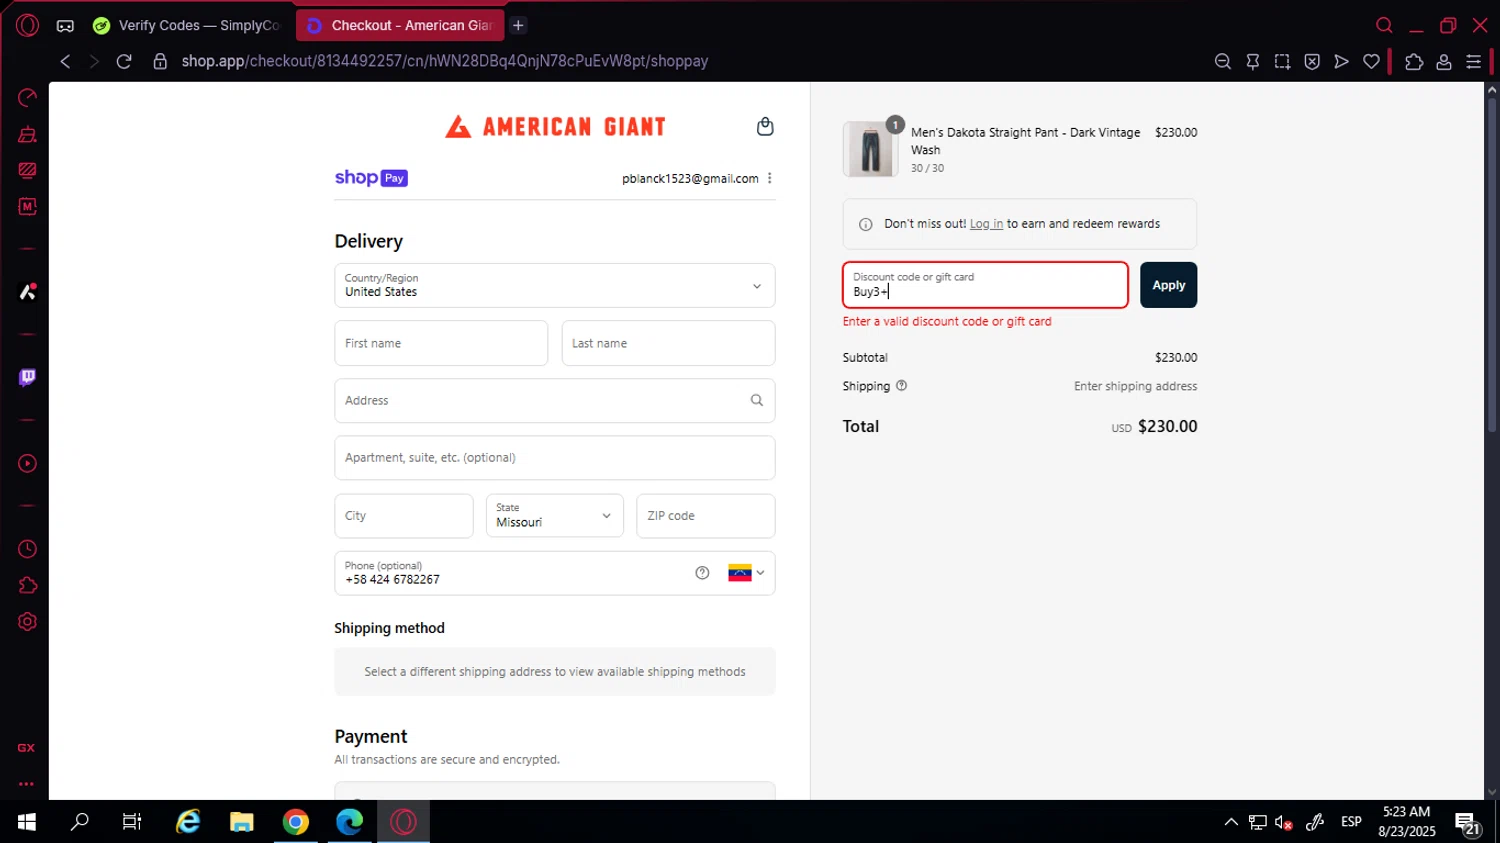This screenshot has width=1500, height=843.
Task: Open Windows taskbar search
Action: 79,822
